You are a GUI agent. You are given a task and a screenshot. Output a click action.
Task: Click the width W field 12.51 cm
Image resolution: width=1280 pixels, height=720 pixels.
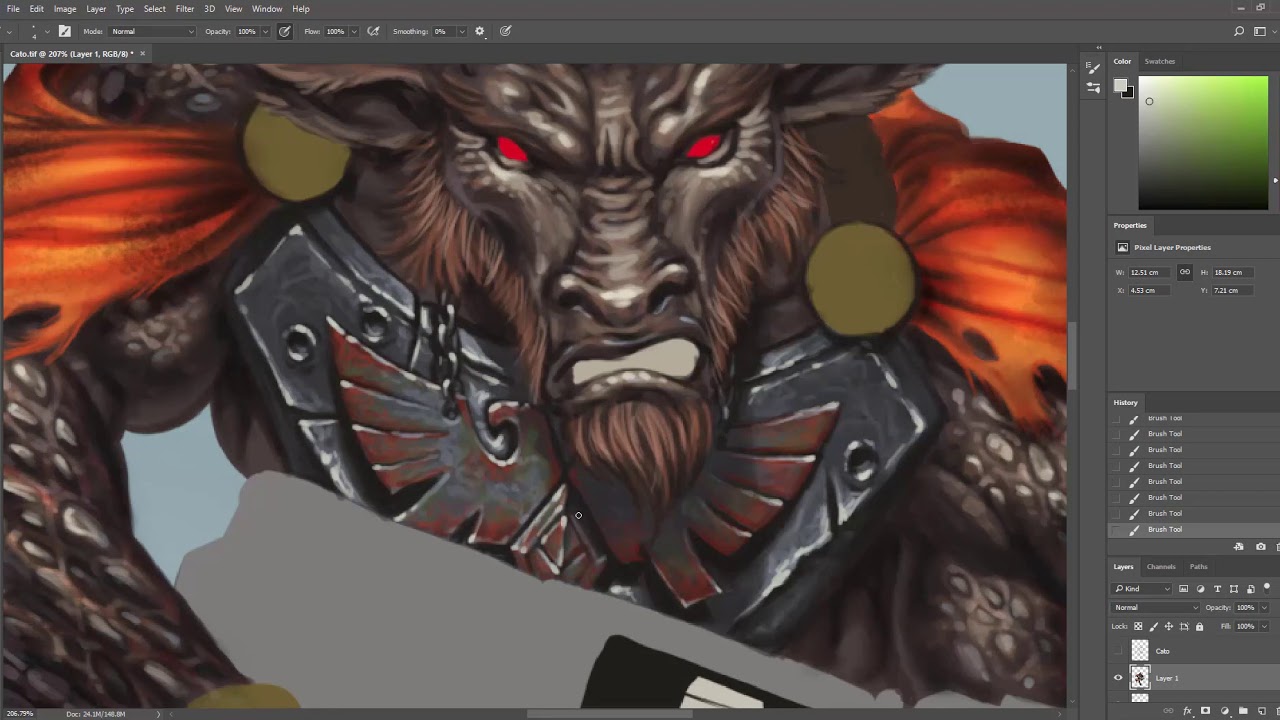click(1151, 272)
